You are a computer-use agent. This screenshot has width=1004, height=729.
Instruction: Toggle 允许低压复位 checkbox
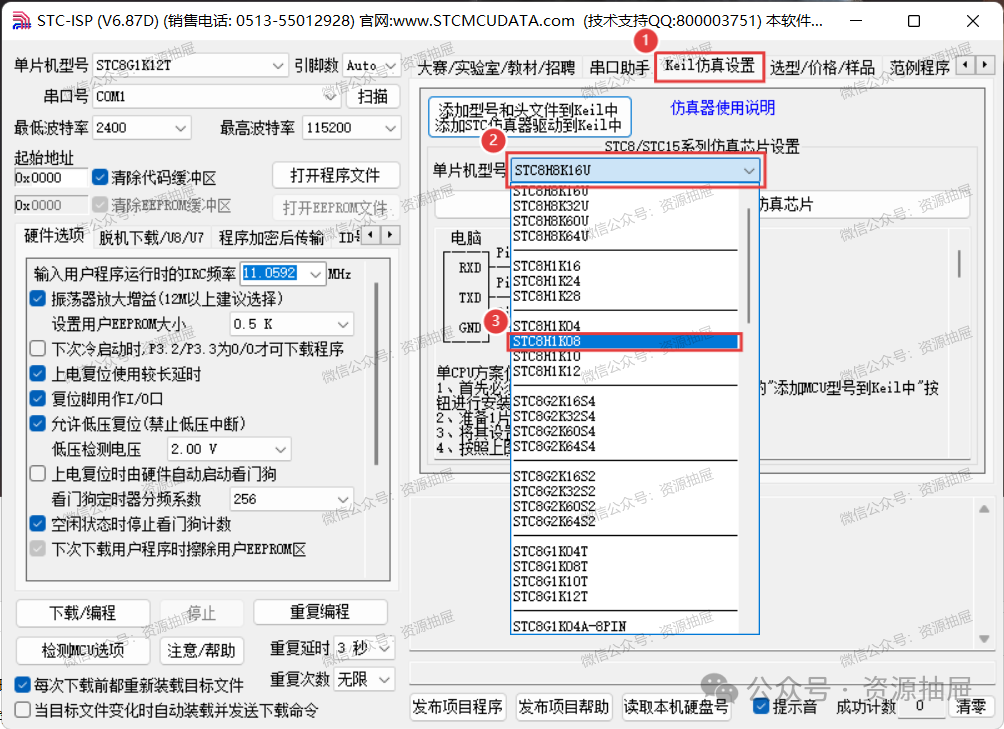[38, 424]
